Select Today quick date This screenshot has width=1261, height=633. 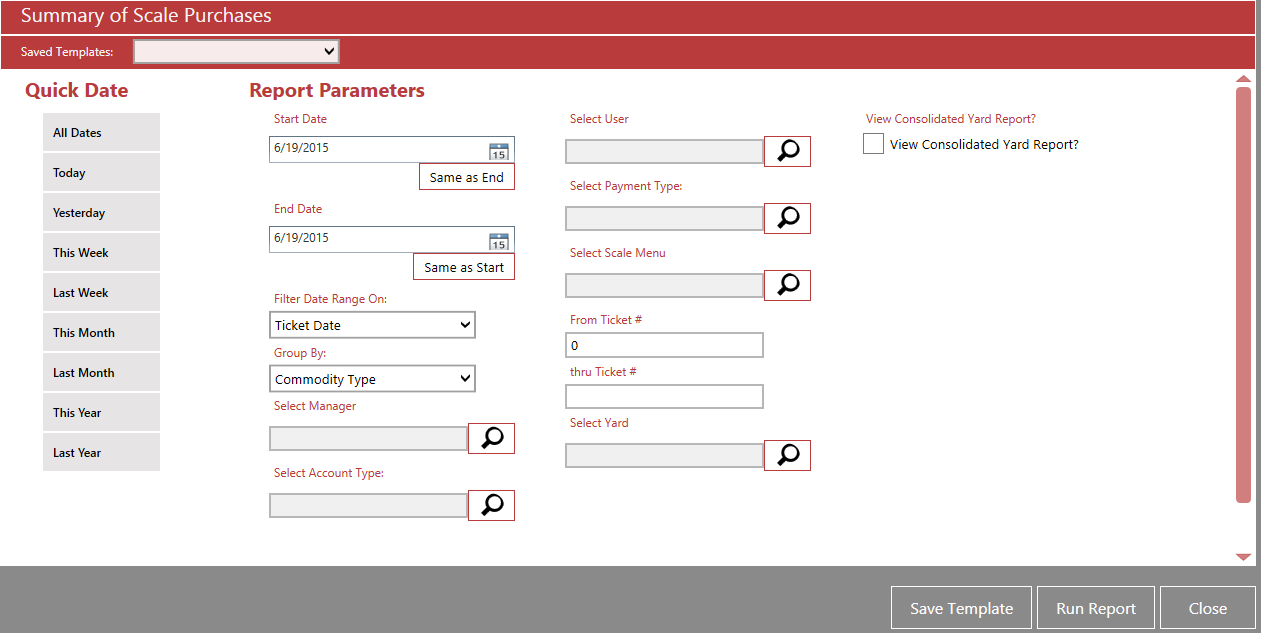click(x=101, y=172)
